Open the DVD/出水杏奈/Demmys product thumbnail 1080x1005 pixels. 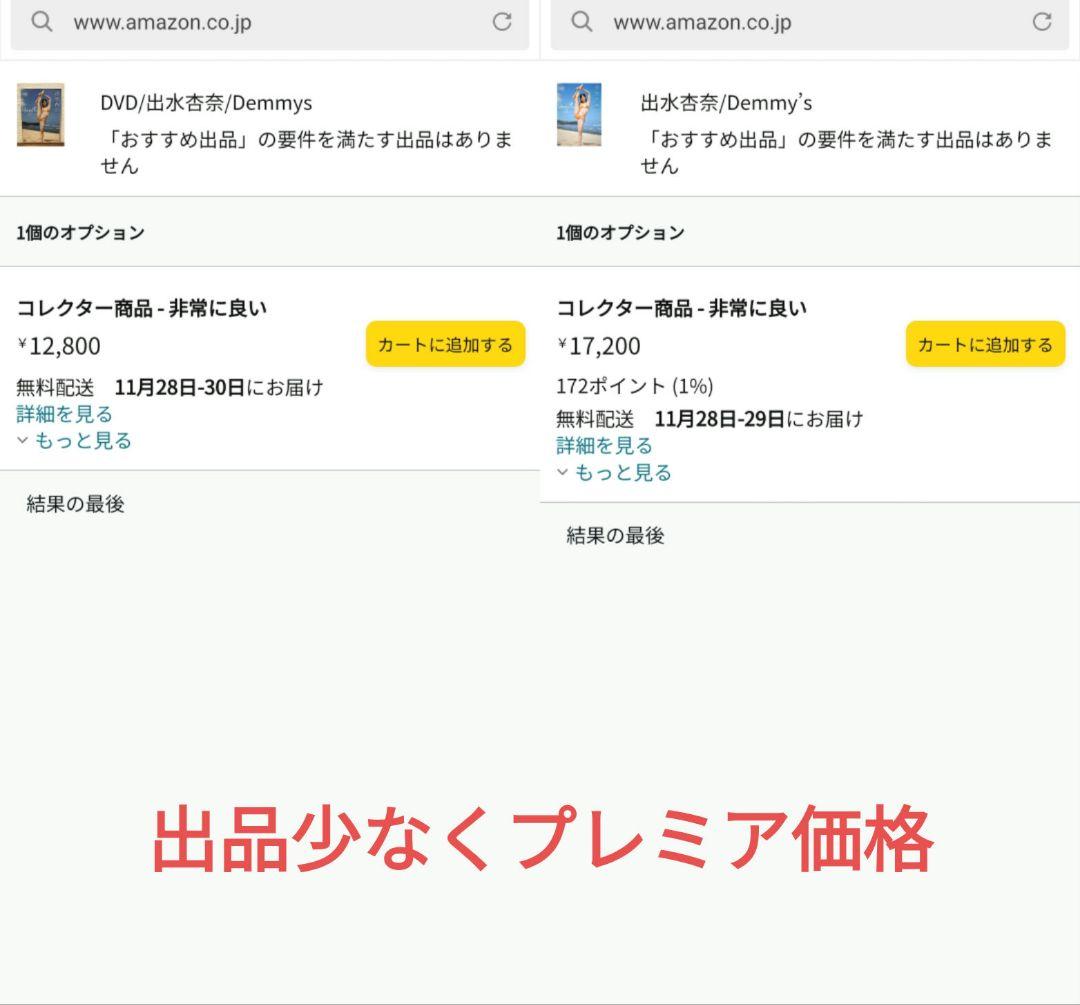(41, 114)
